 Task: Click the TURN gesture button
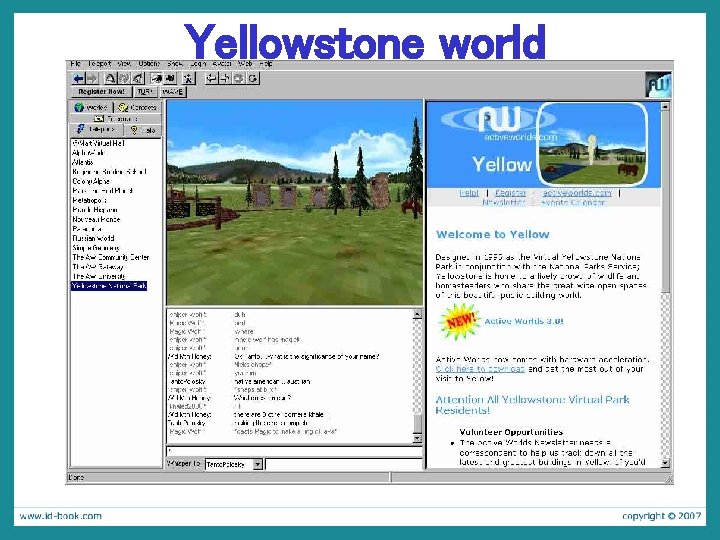[x=145, y=92]
